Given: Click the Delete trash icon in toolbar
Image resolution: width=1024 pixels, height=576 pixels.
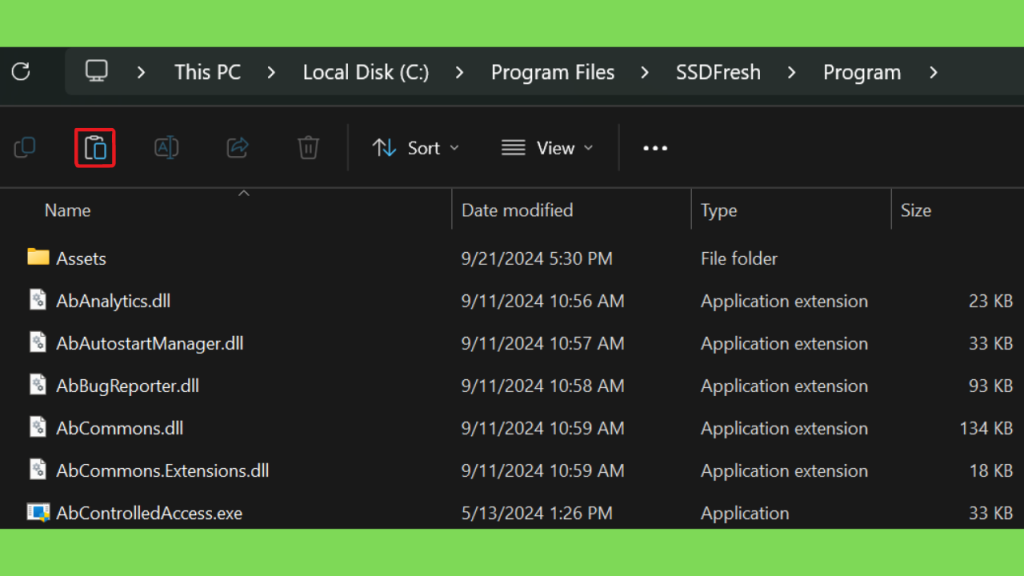Looking at the screenshot, I should tap(308, 148).
